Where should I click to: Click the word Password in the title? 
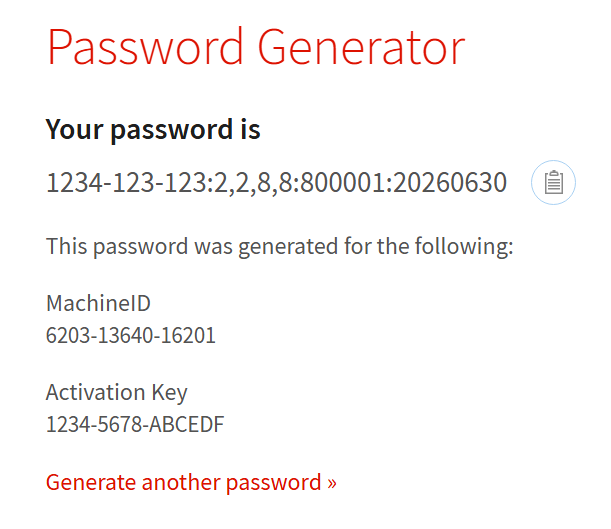[145, 47]
